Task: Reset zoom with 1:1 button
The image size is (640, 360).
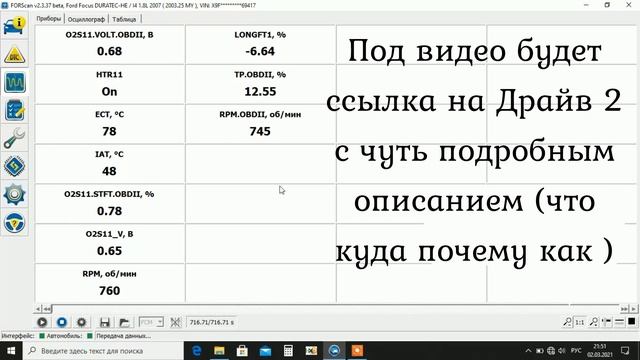Action: tap(580, 322)
